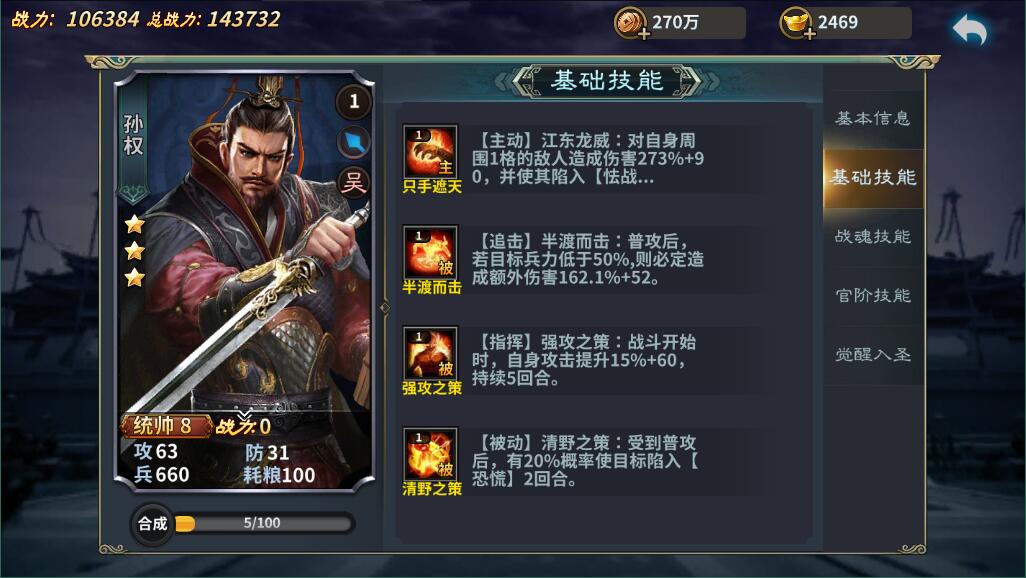
Task: Switch to the 基本信息 tab
Action: click(873, 118)
